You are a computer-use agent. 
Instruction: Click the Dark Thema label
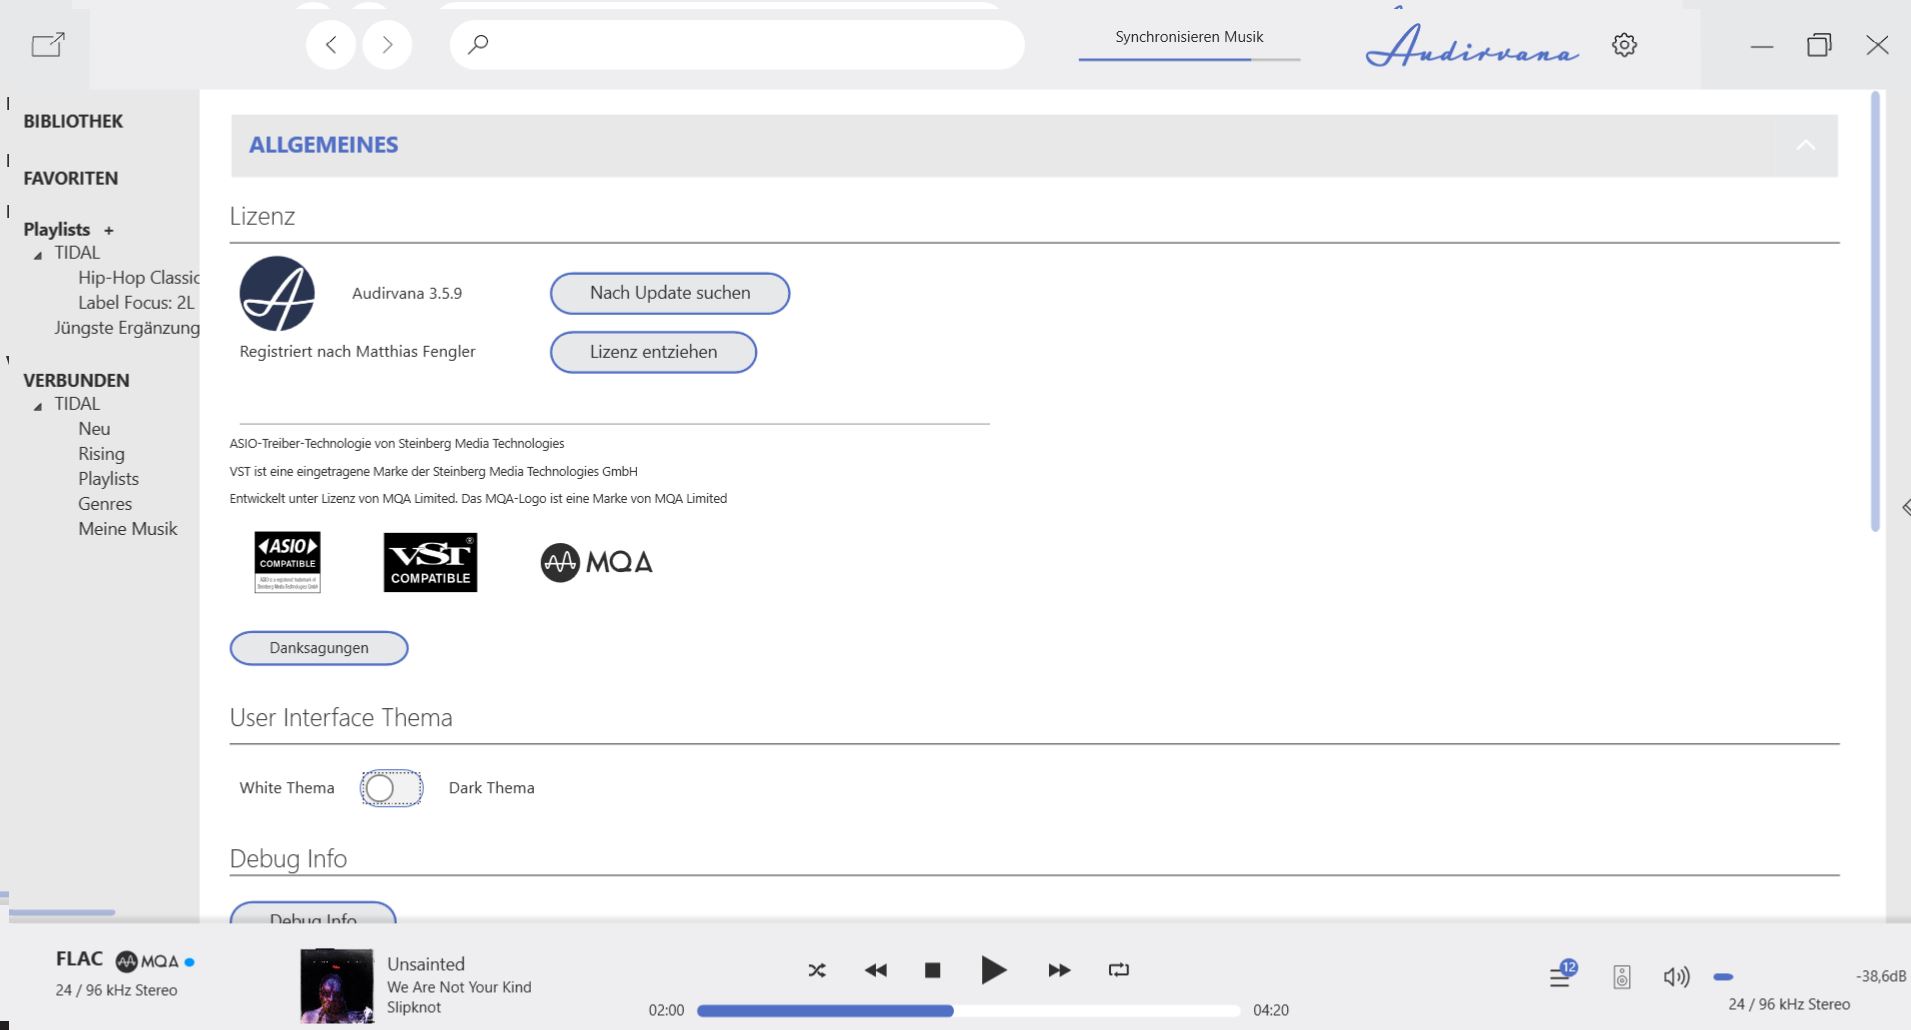pos(491,788)
